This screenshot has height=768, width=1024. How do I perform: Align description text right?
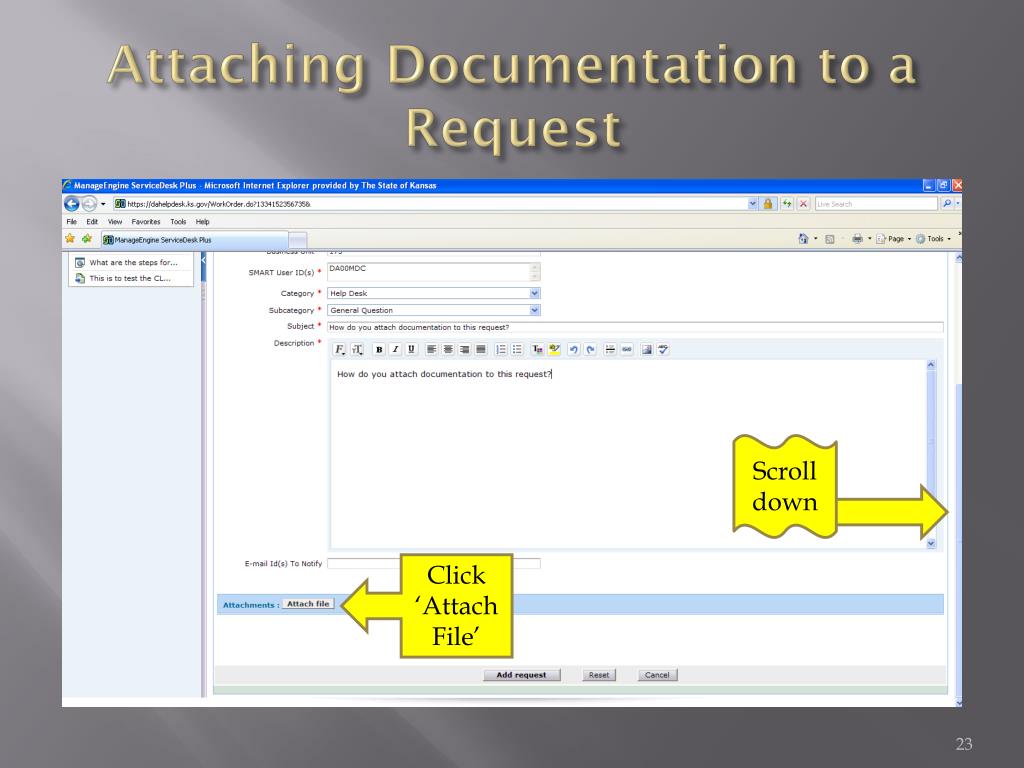coord(464,349)
